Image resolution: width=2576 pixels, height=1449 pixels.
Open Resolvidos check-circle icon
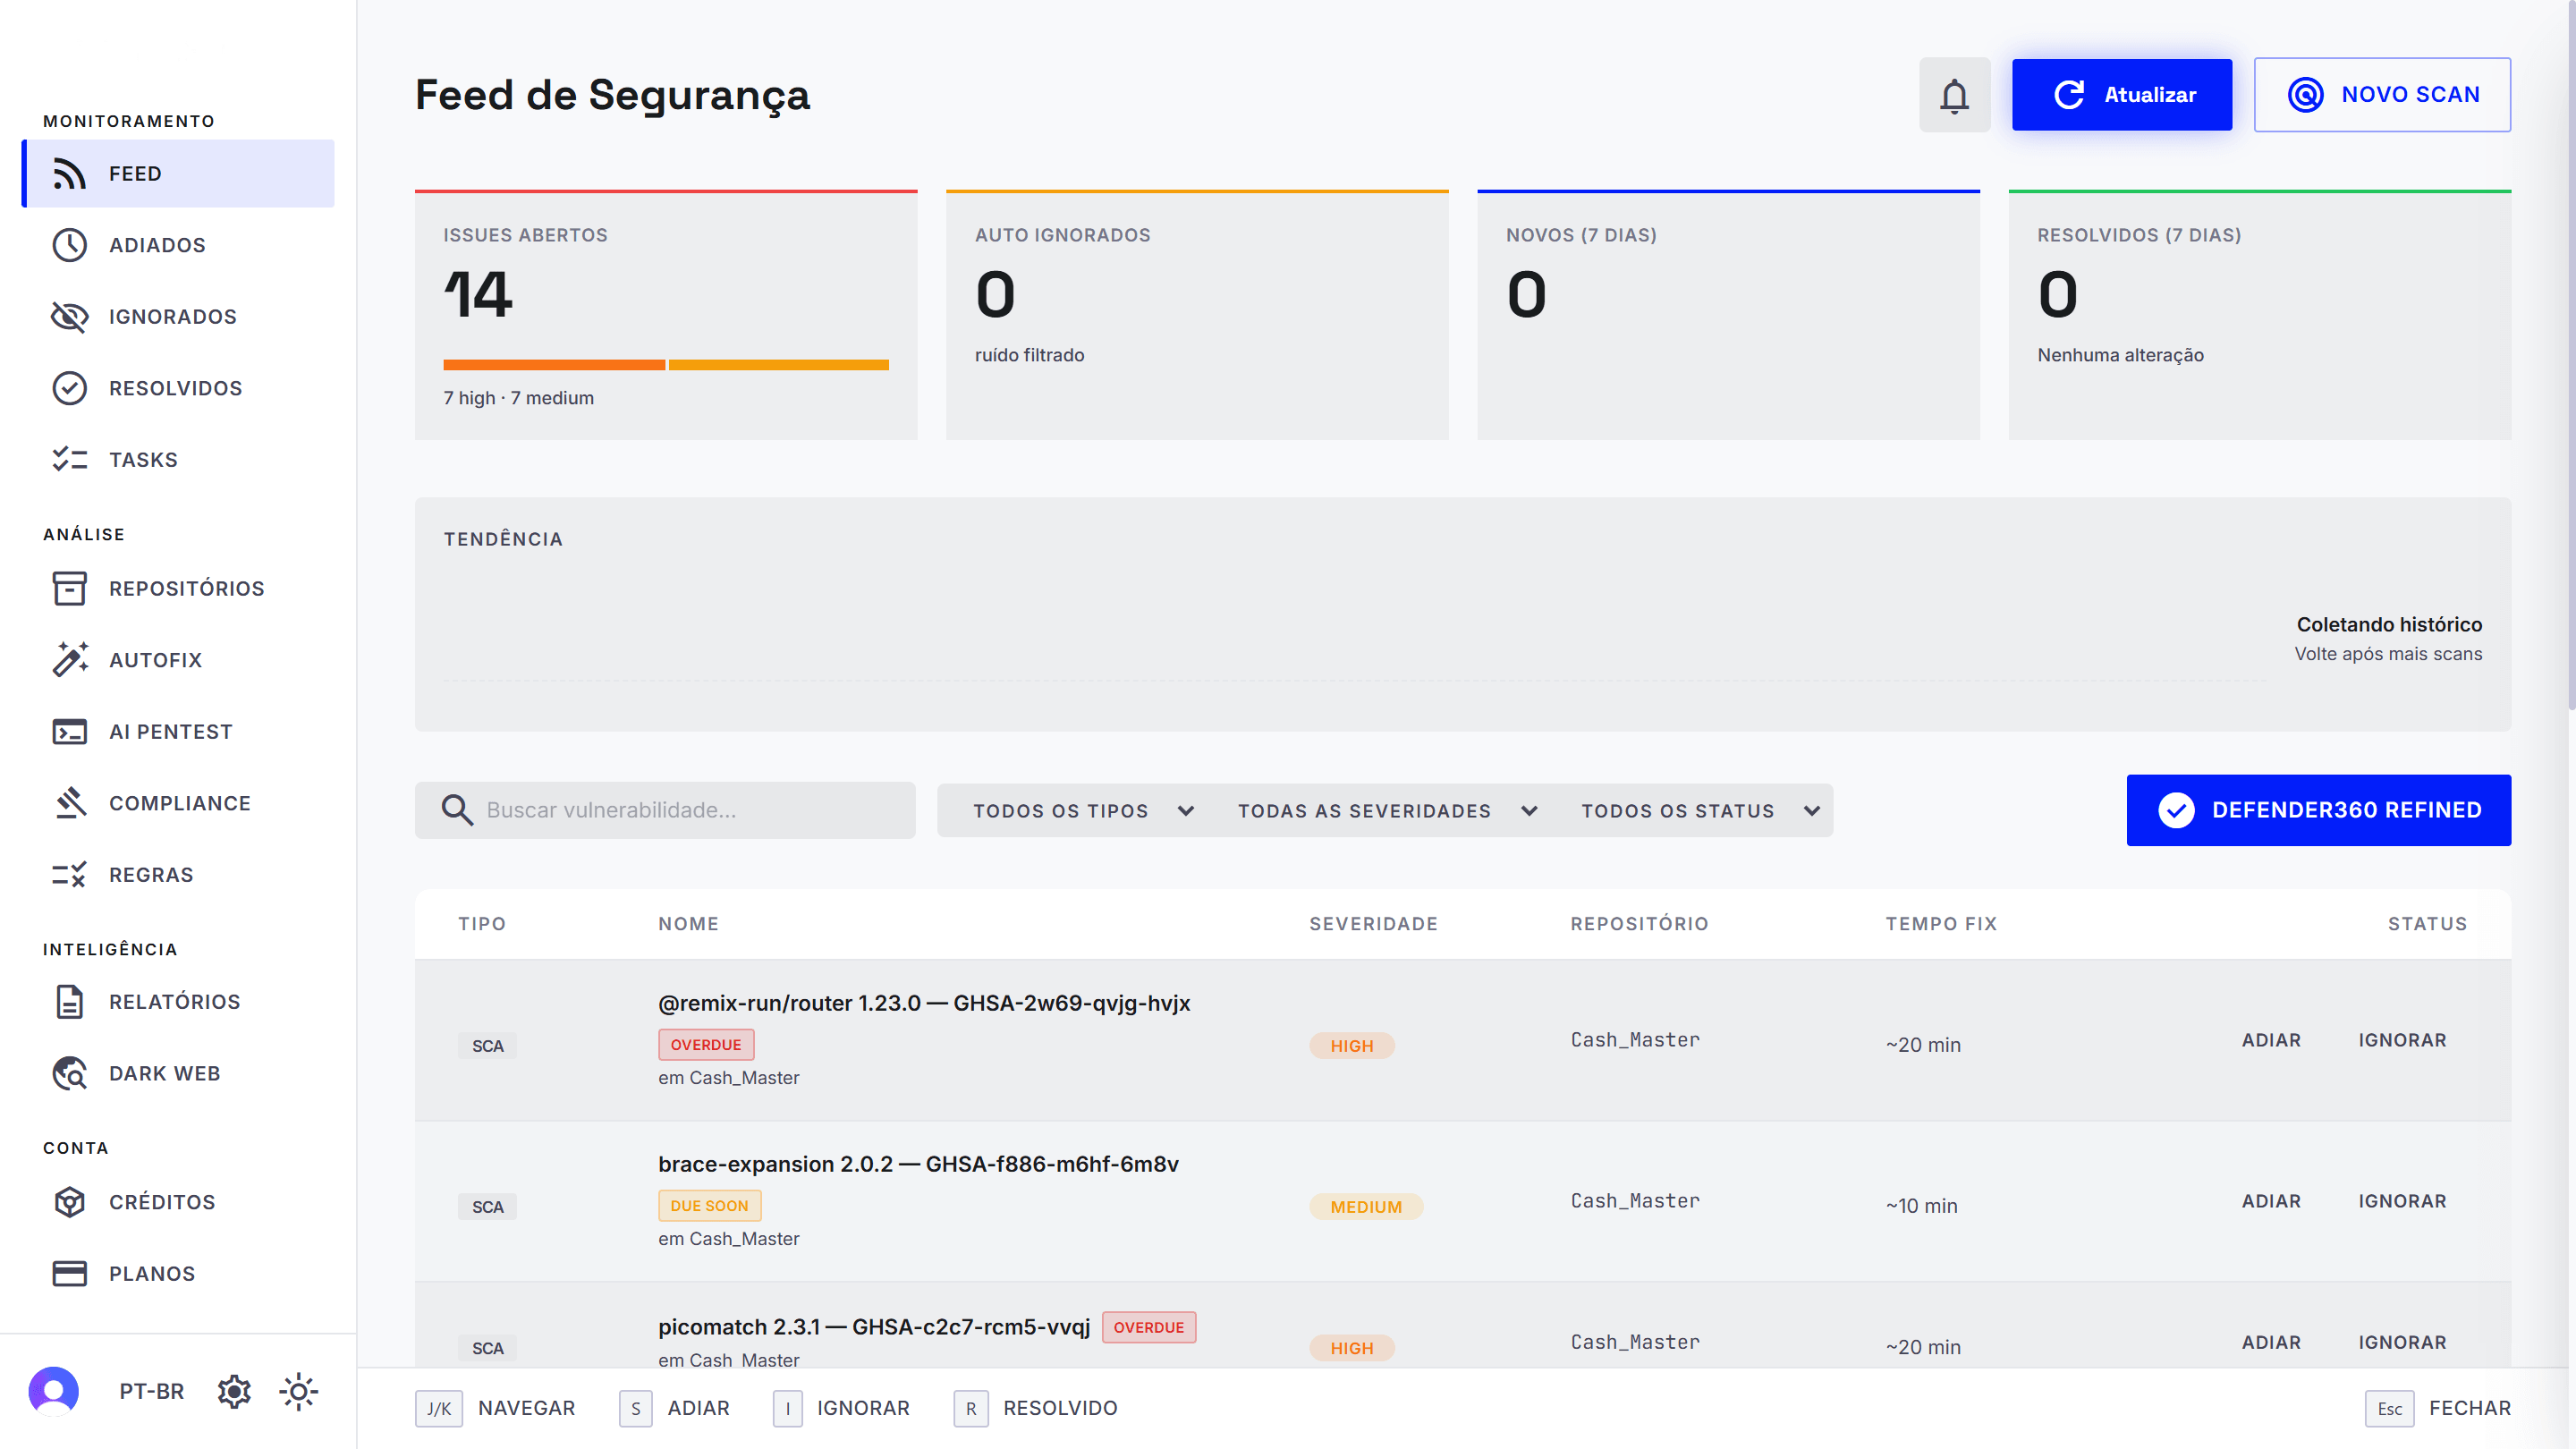pyautogui.click(x=69, y=388)
